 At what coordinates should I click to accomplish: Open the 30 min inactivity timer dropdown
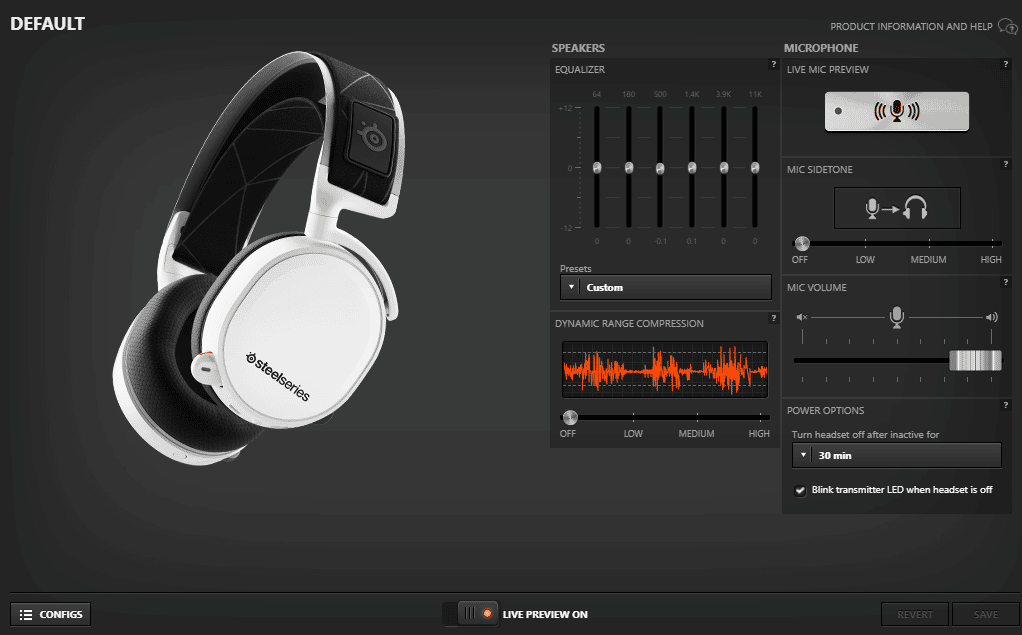point(896,455)
